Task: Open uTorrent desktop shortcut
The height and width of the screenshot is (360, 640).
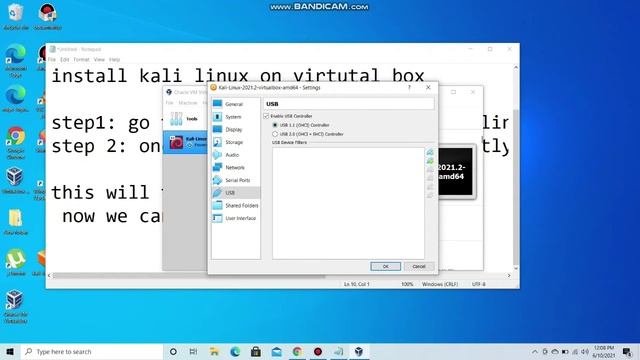Action: [x=16, y=262]
